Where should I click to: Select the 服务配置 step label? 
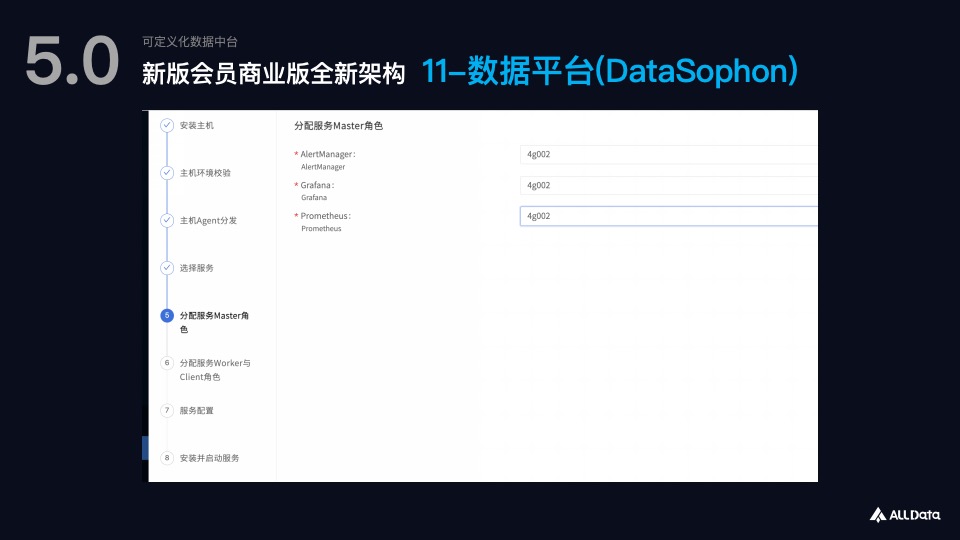[x=197, y=410]
